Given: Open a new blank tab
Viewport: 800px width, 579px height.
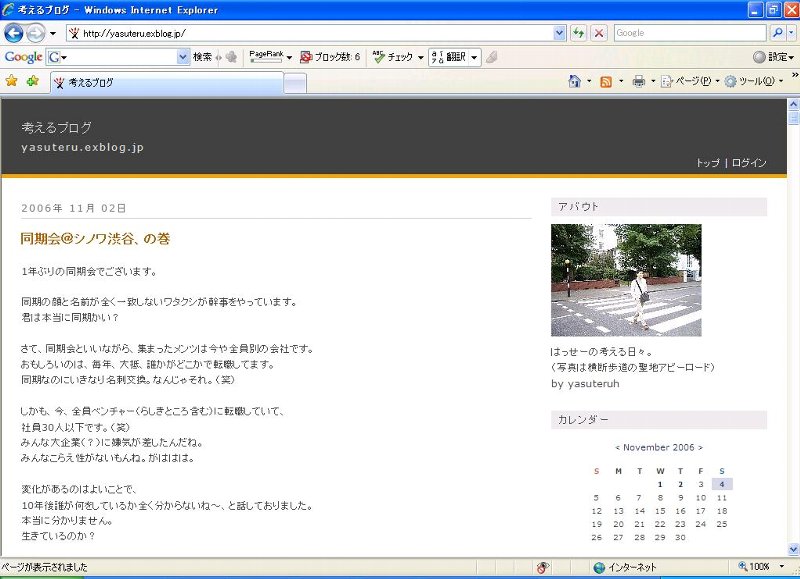Looking at the screenshot, I should coord(295,83).
